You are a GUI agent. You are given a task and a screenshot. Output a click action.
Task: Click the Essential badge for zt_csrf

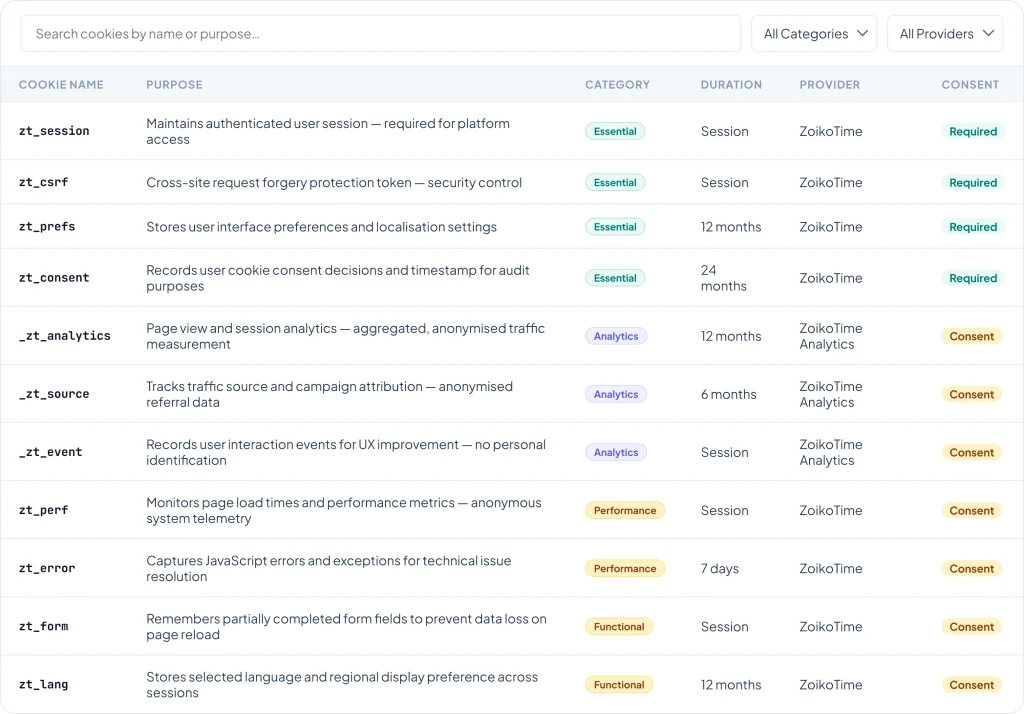tap(615, 183)
